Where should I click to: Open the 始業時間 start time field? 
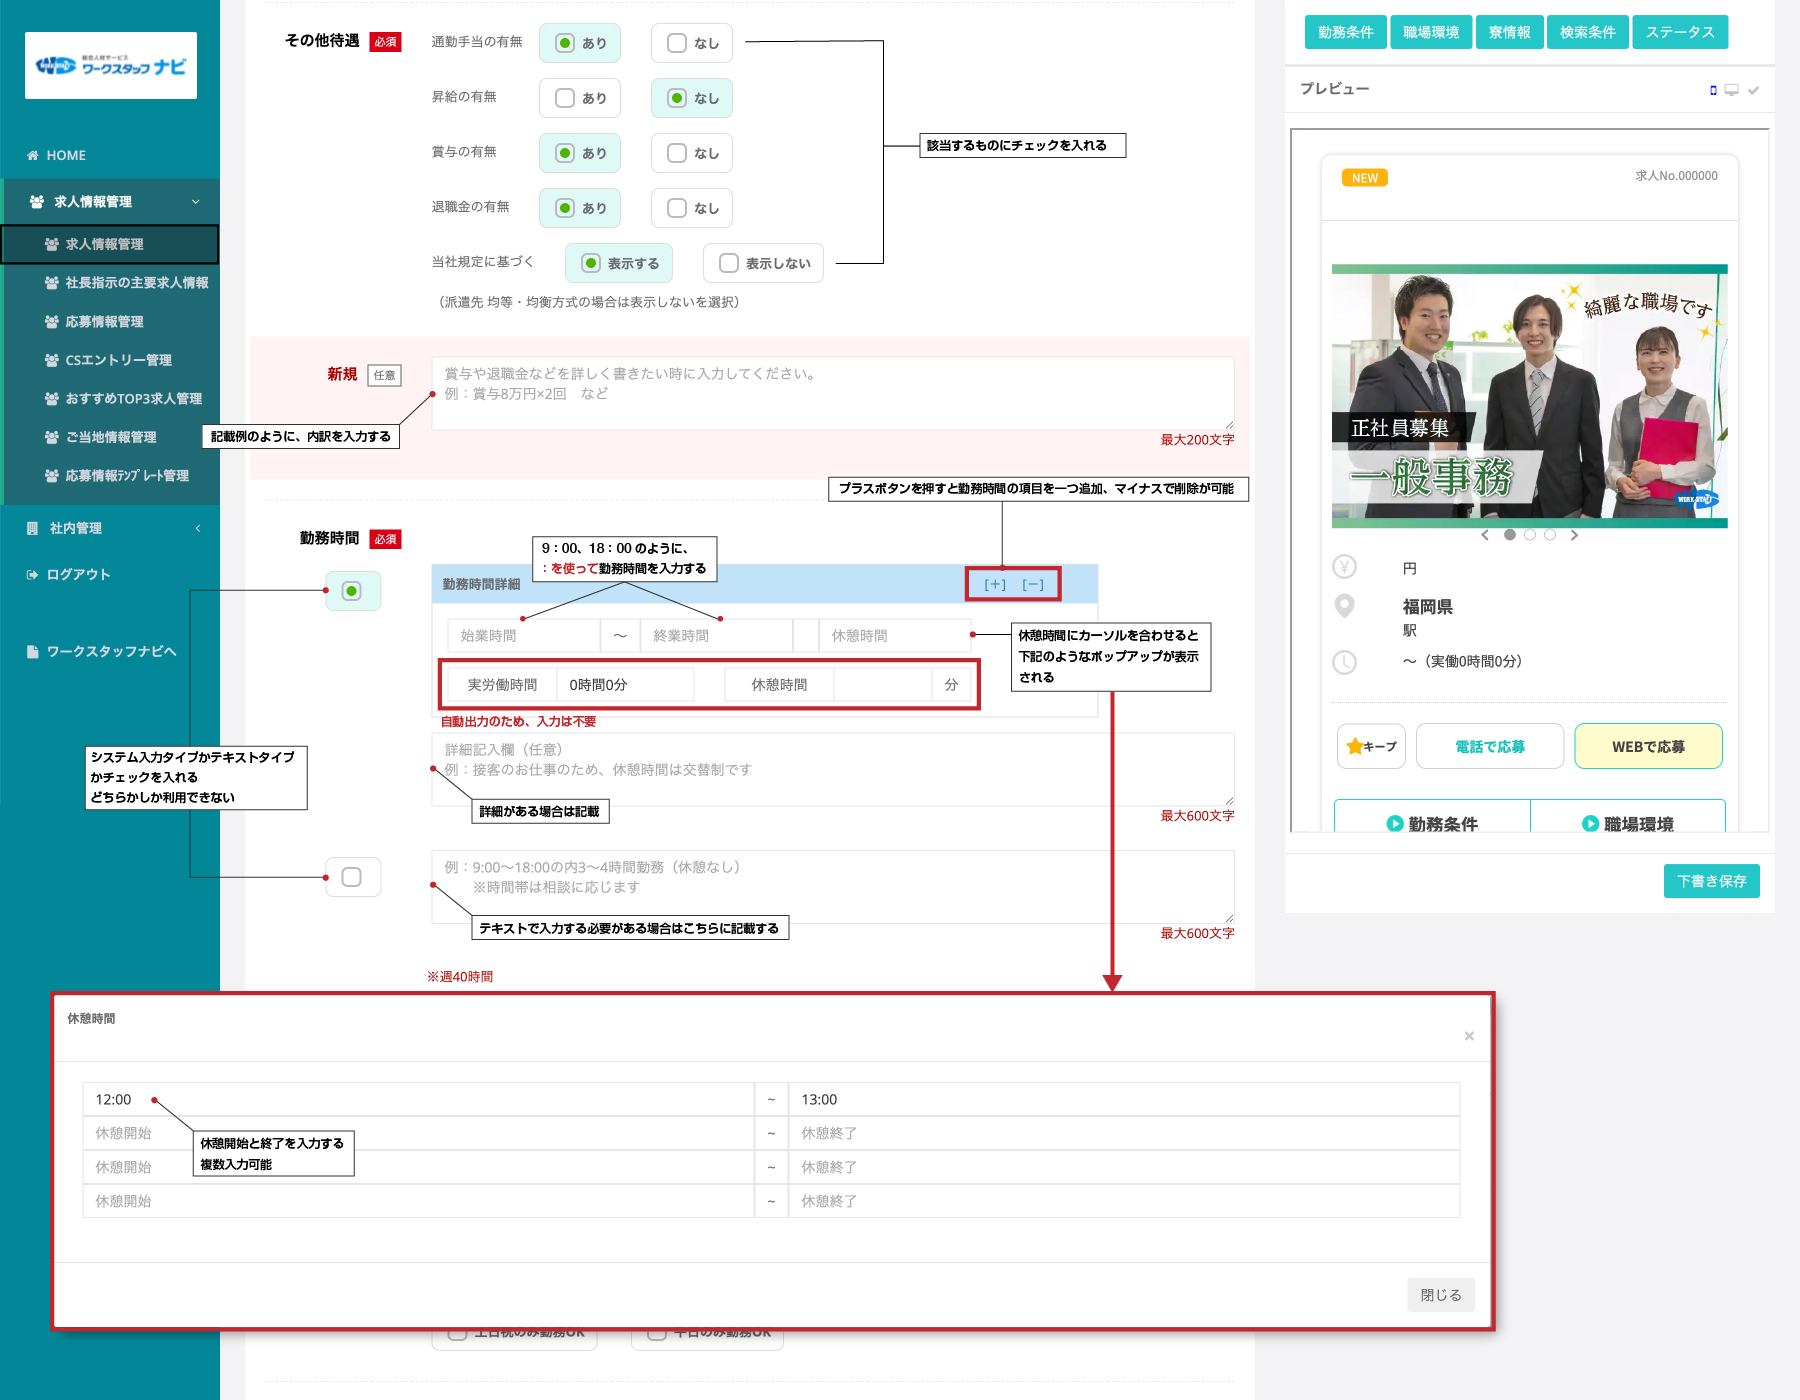tap(523, 635)
